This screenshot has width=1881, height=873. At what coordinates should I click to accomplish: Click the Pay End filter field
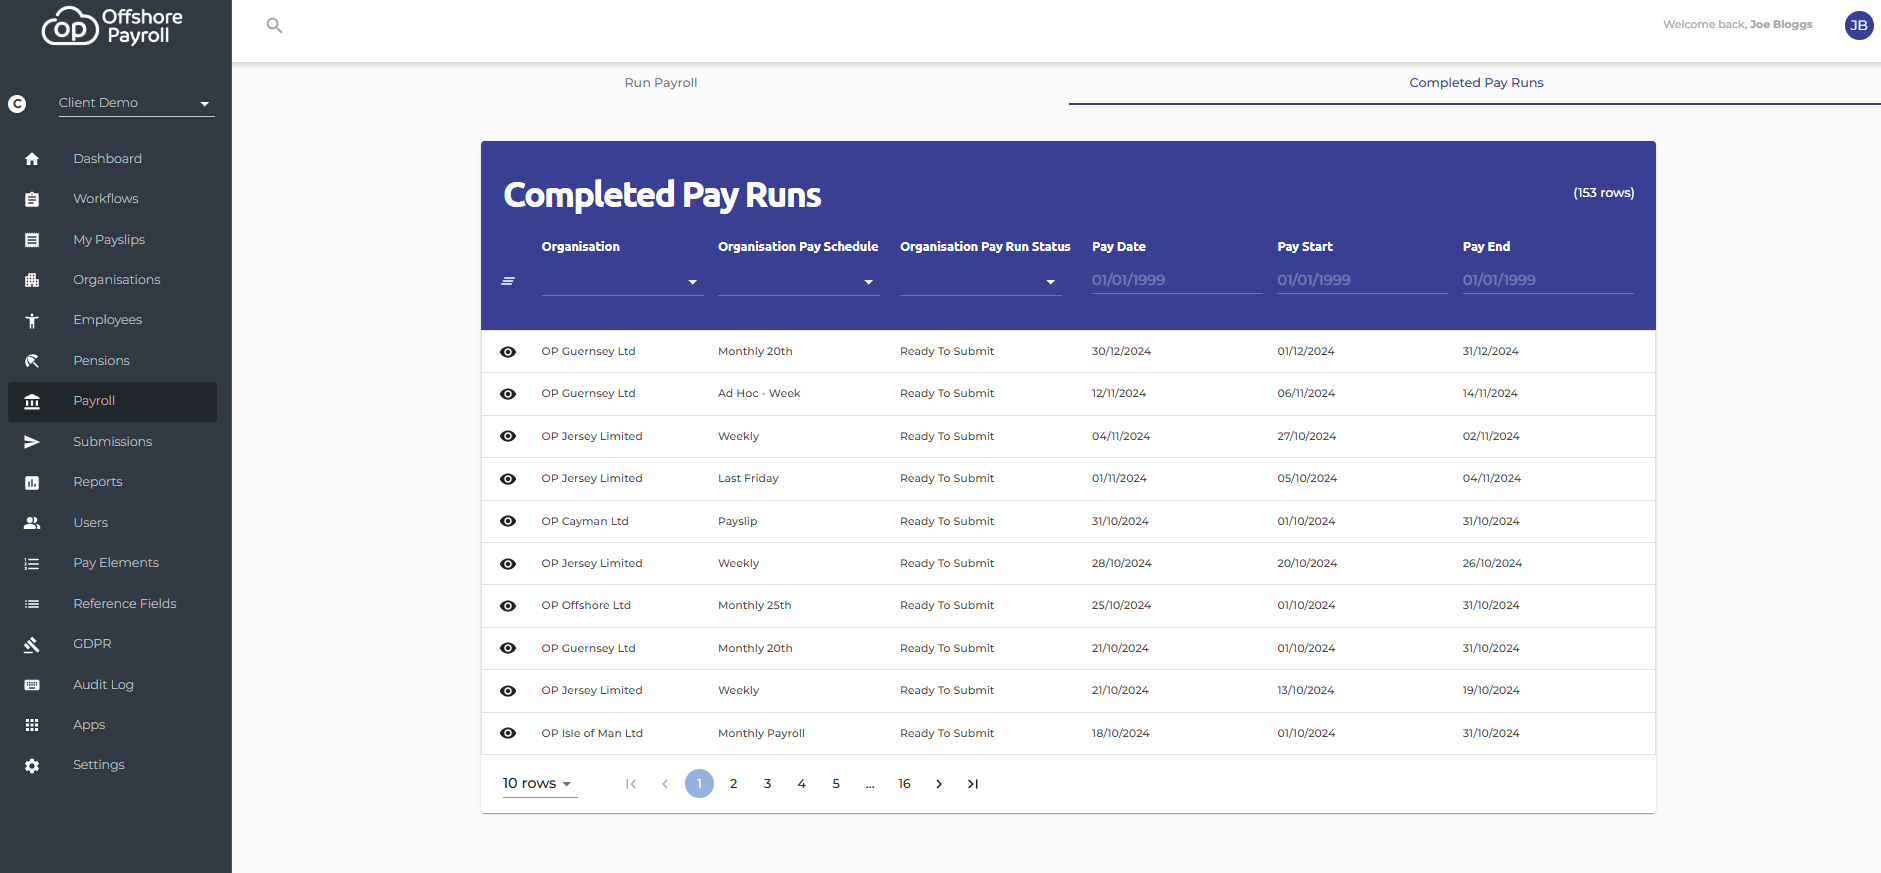pyautogui.click(x=1547, y=280)
